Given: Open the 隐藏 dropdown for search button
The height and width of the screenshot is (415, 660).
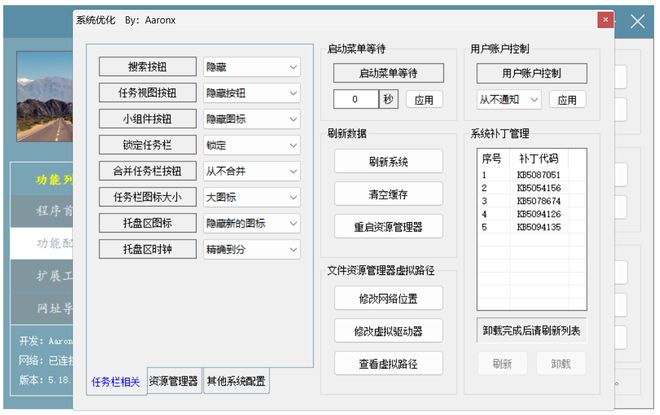Looking at the screenshot, I should [252, 67].
